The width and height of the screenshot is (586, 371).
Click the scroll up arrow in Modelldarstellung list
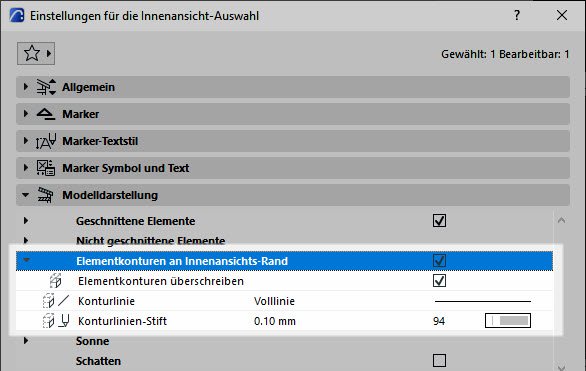[x=561, y=220]
